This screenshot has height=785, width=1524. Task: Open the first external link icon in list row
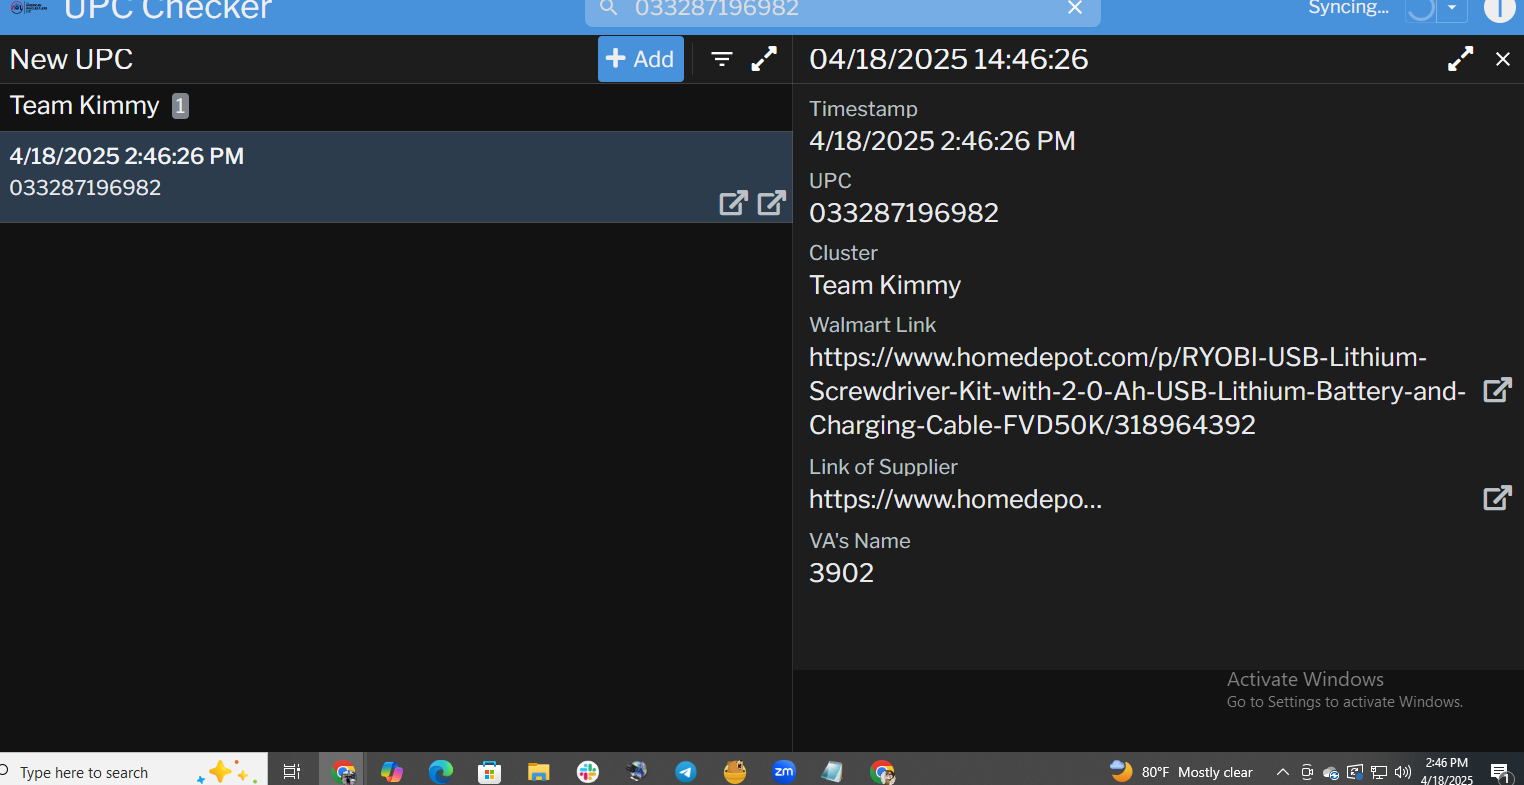pos(733,203)
